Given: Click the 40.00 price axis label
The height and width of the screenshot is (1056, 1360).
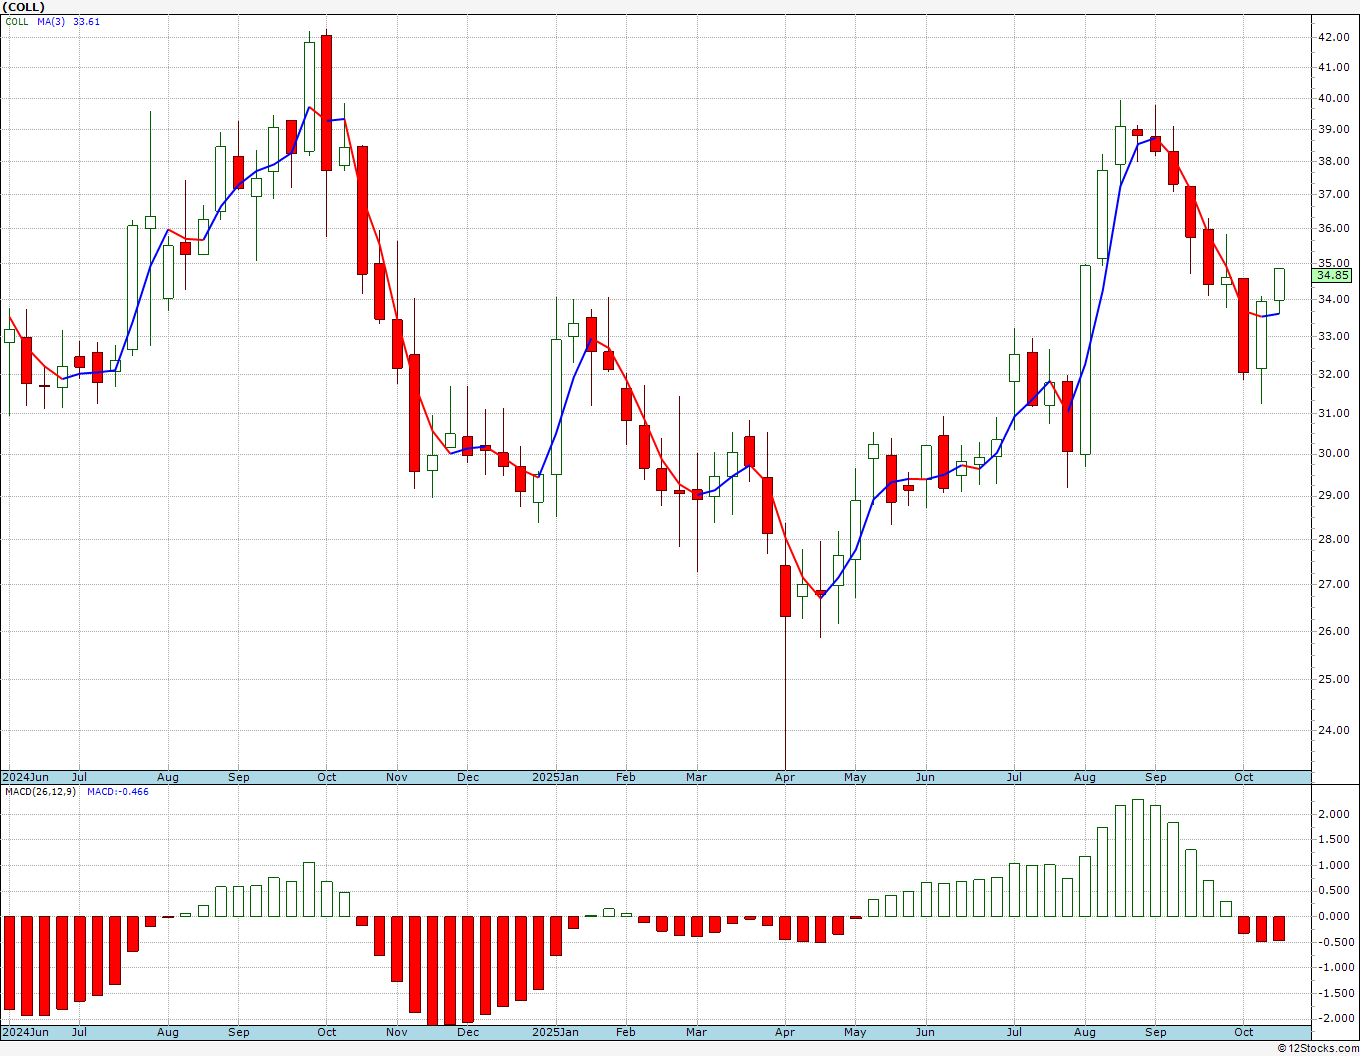Looking at the screenshot, I should point(1334,98).
